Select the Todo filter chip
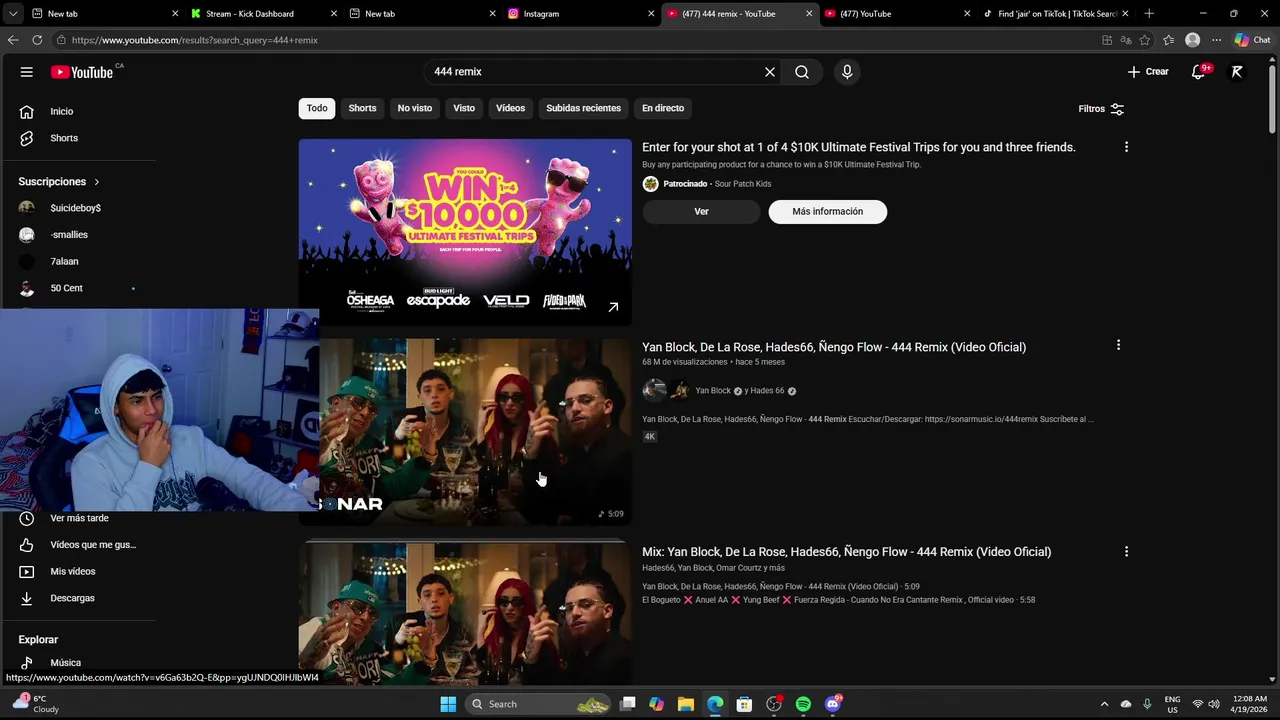 coord(317,108)
